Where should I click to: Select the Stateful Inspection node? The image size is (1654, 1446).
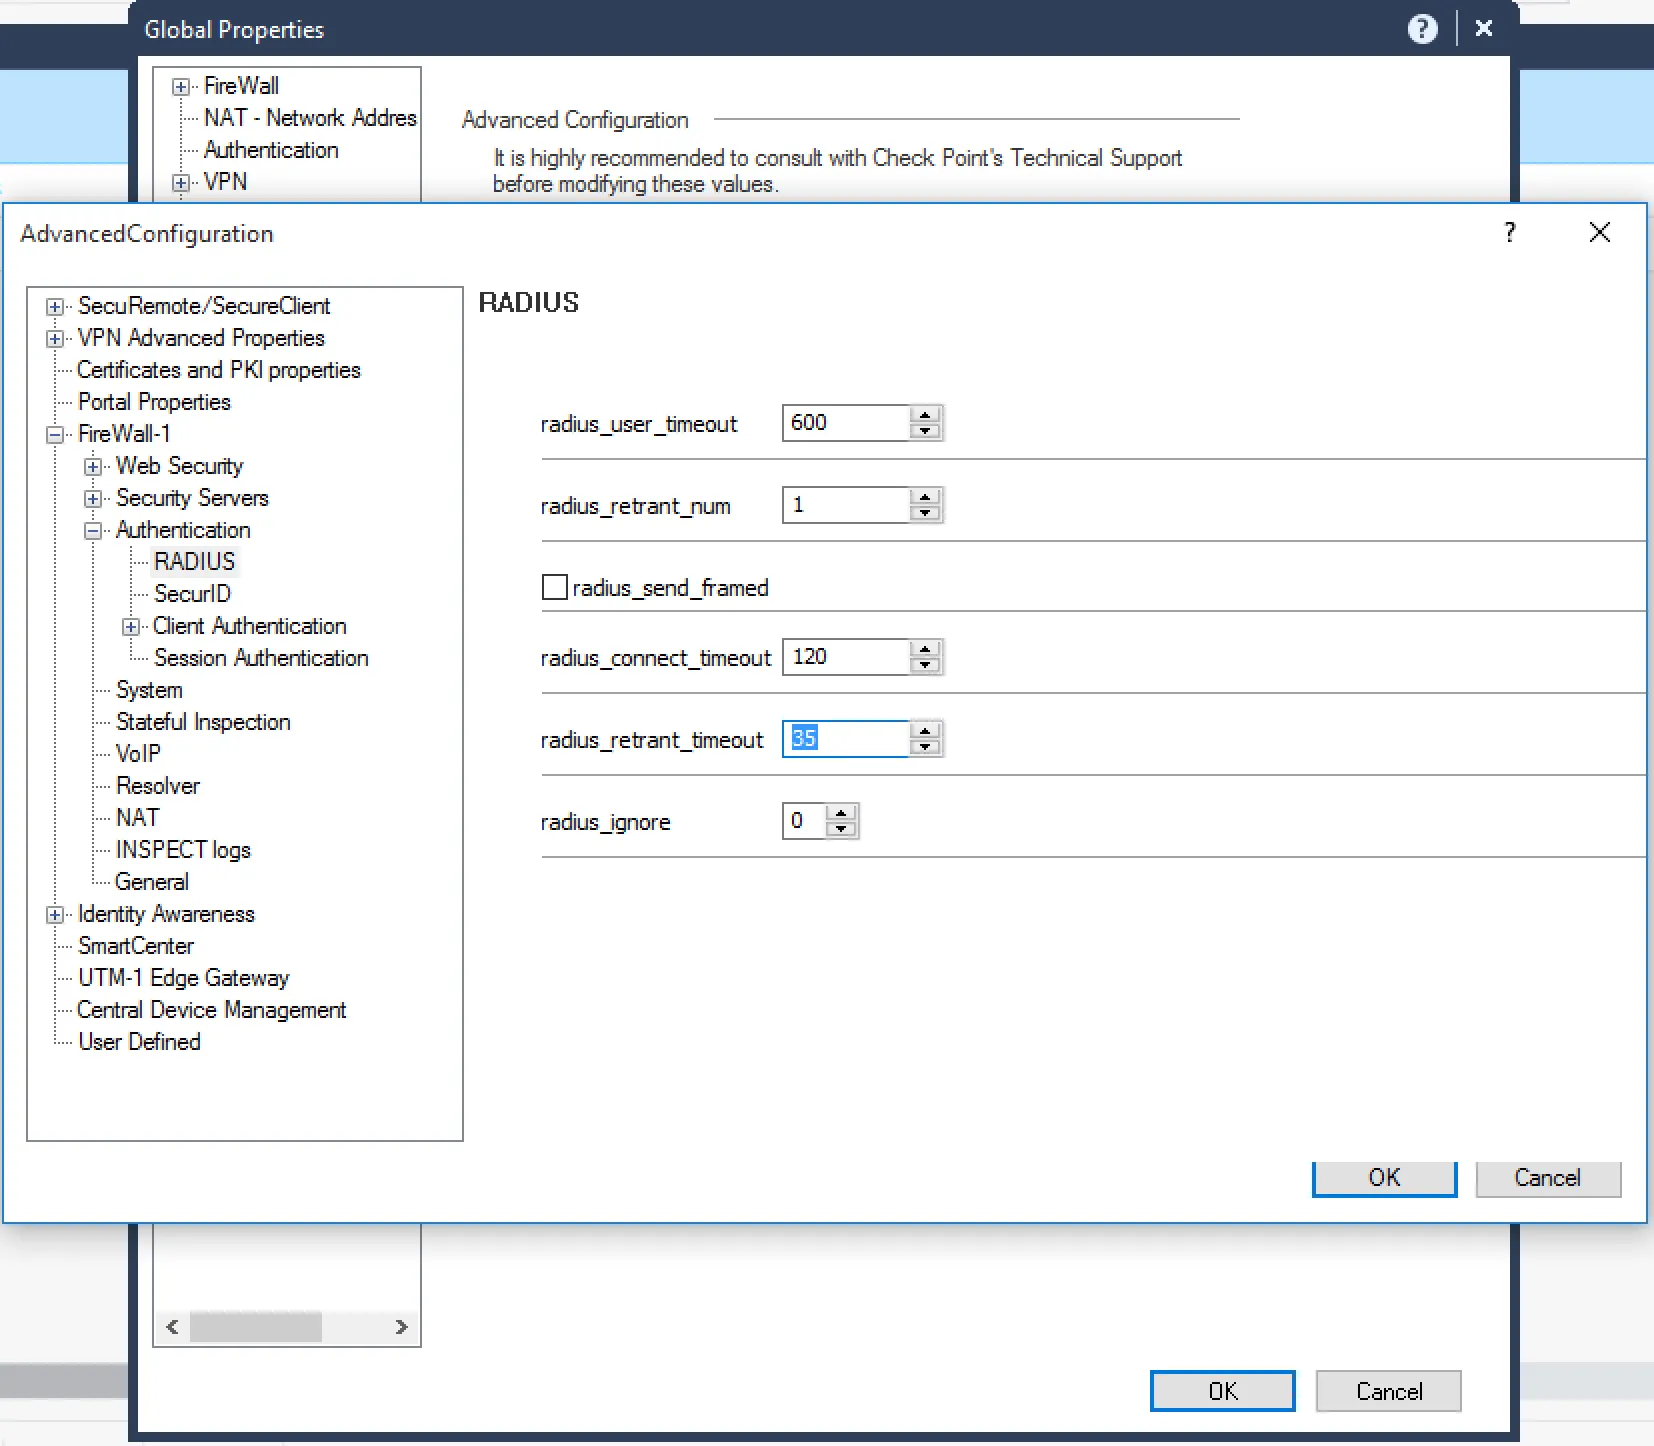[x=202, y=721]
